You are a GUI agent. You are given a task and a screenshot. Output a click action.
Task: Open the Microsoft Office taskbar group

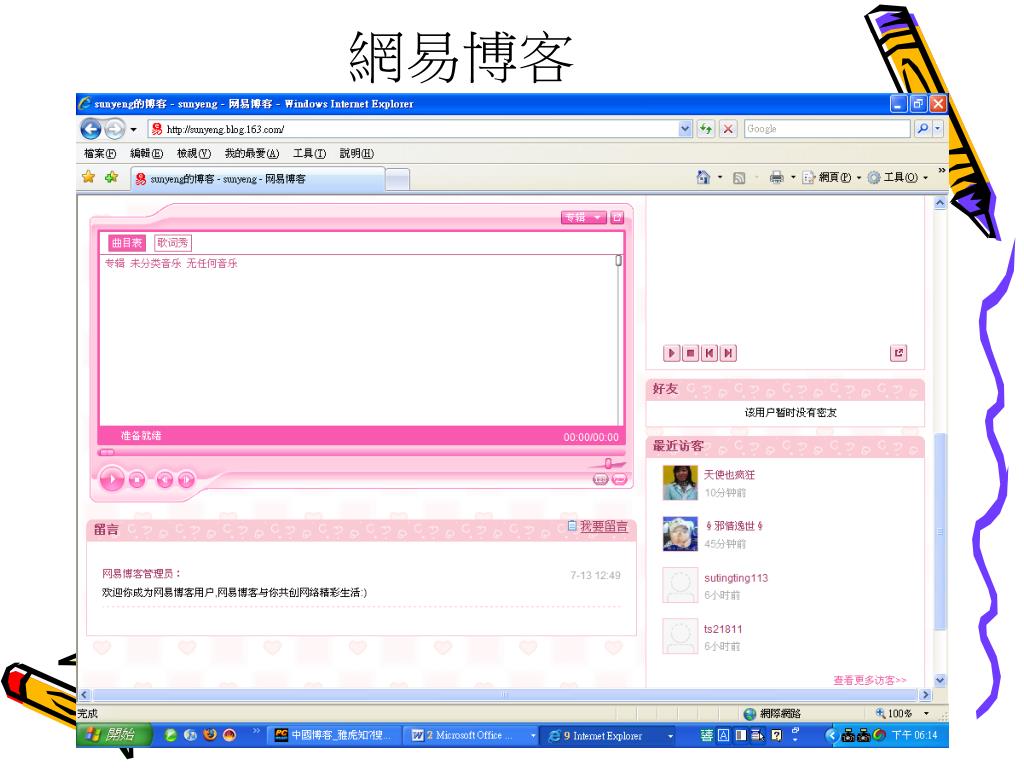tap(470, 735)
